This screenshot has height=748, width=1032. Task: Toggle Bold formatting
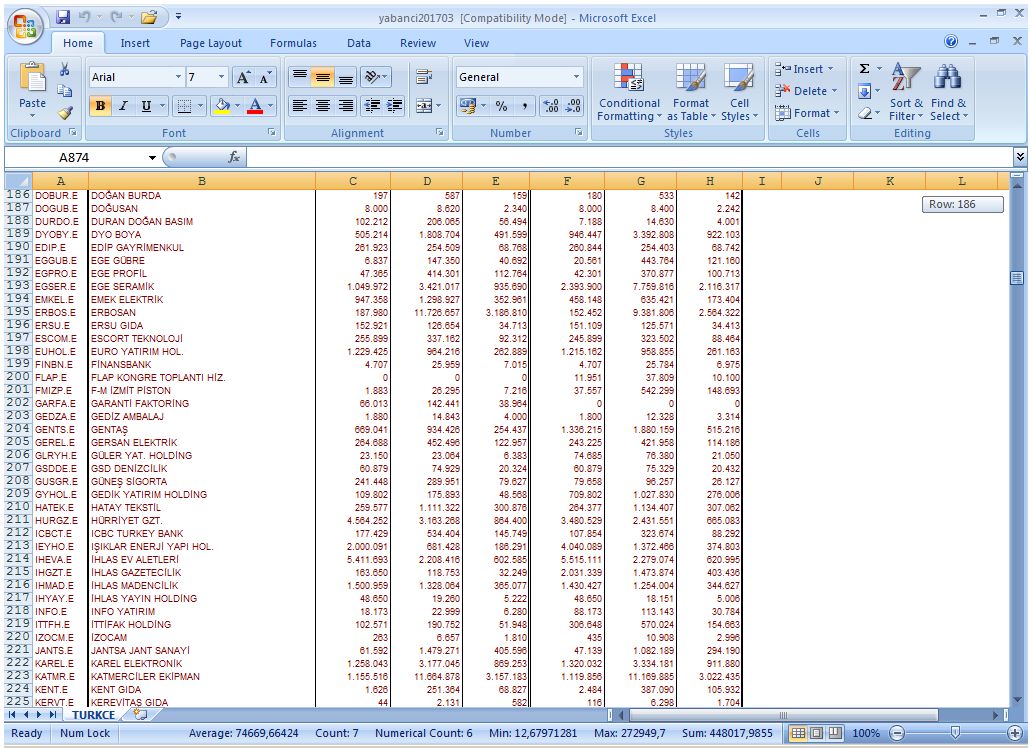100,106
